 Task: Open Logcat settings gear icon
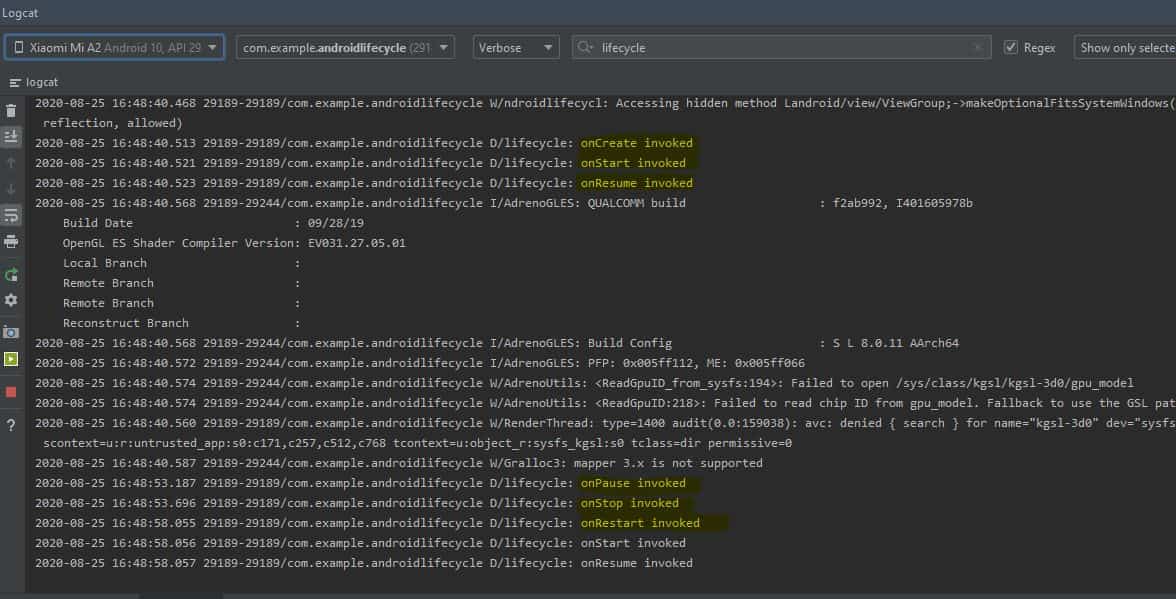pyautogui.click(x=11, y=300)
